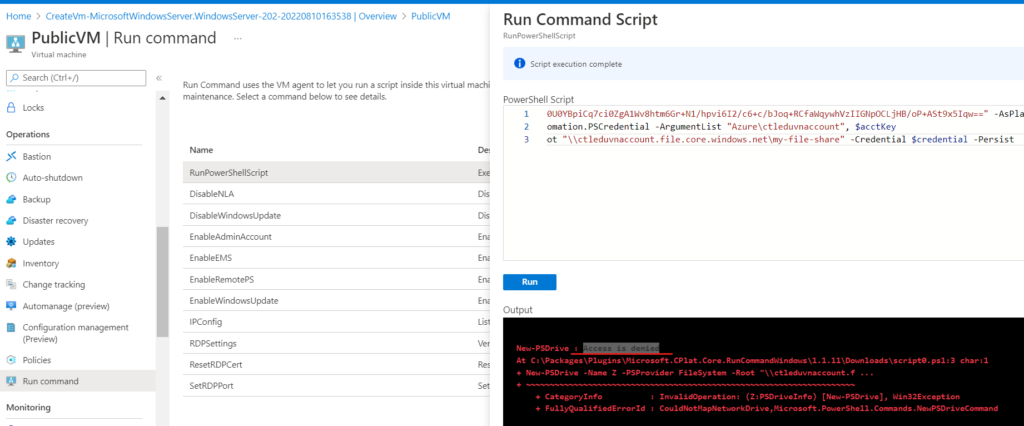This screenshot has height=426, width=1024.
Task: Select EnableEMS command row
Action: 336,258
